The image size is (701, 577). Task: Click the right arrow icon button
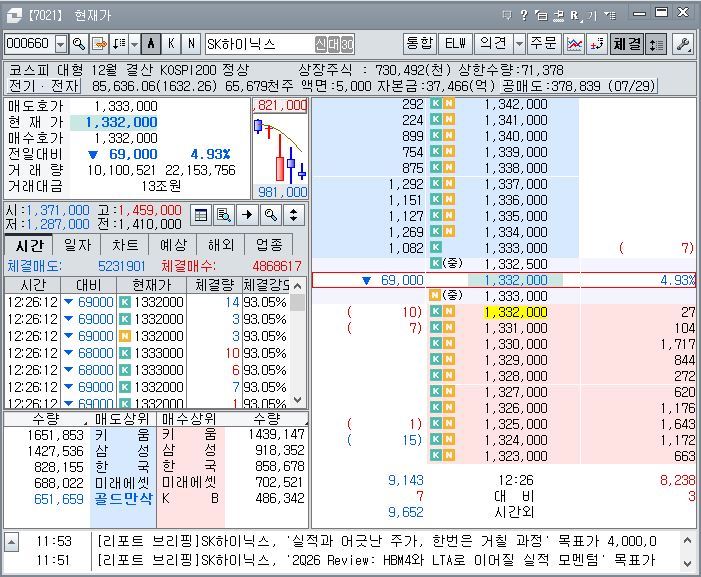(247, 215)
